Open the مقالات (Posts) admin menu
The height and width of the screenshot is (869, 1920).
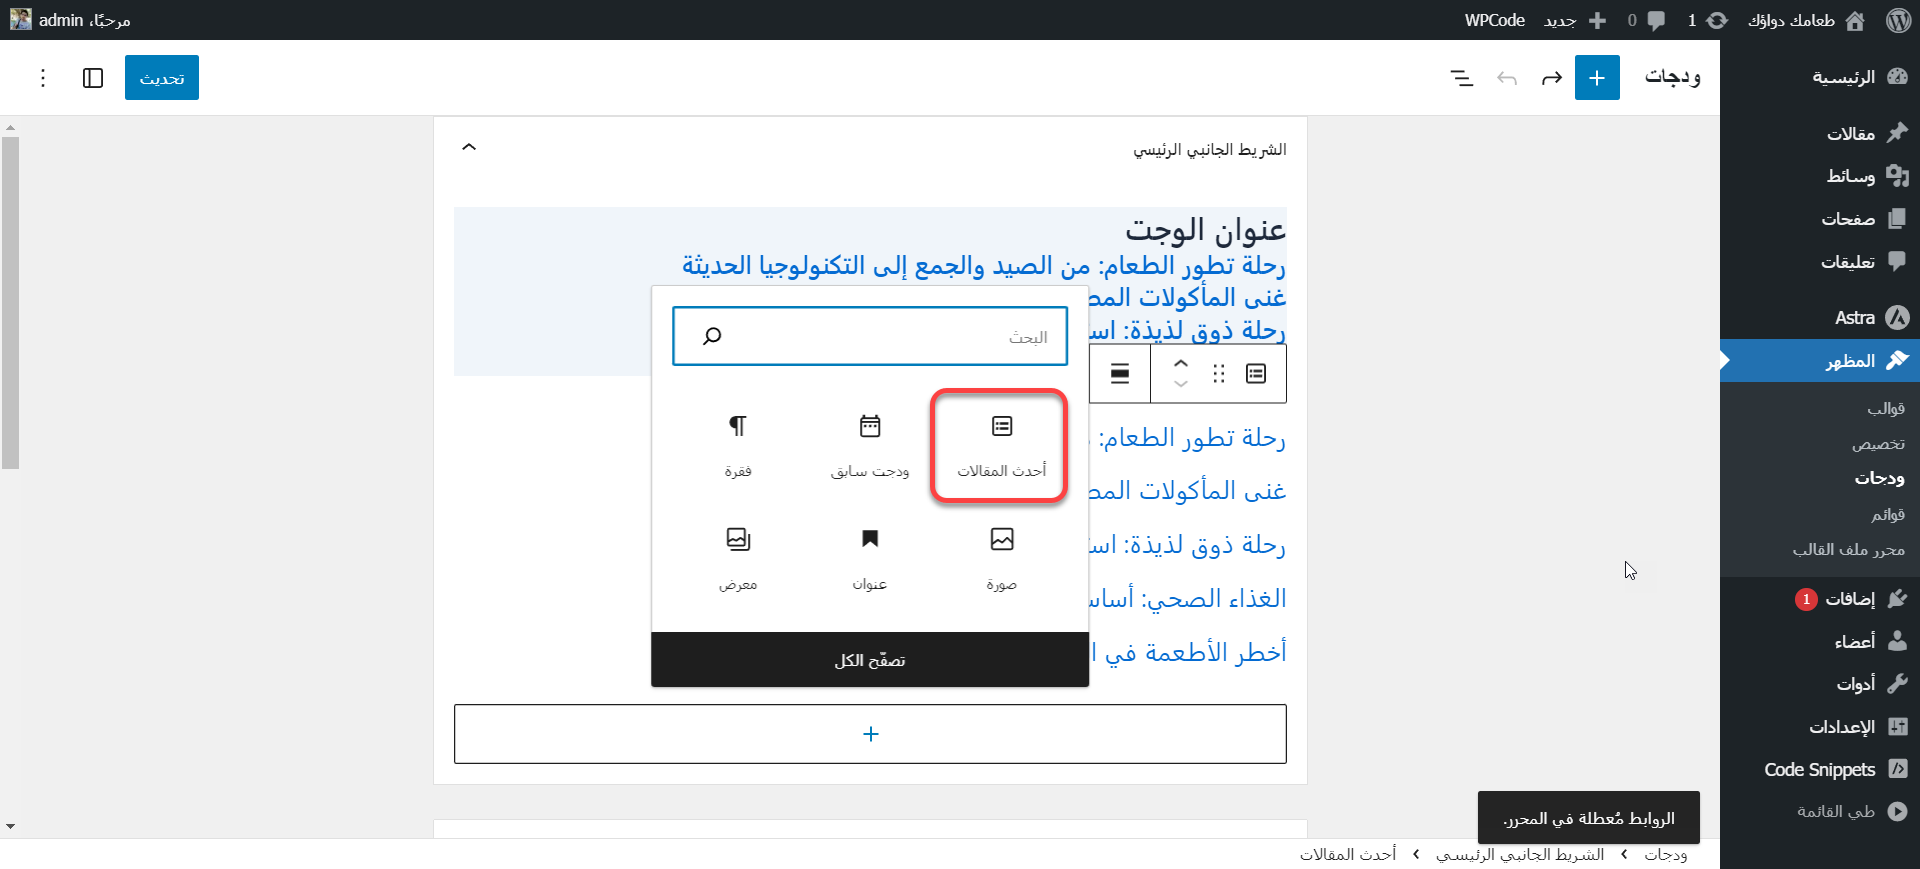[1850, 134]
